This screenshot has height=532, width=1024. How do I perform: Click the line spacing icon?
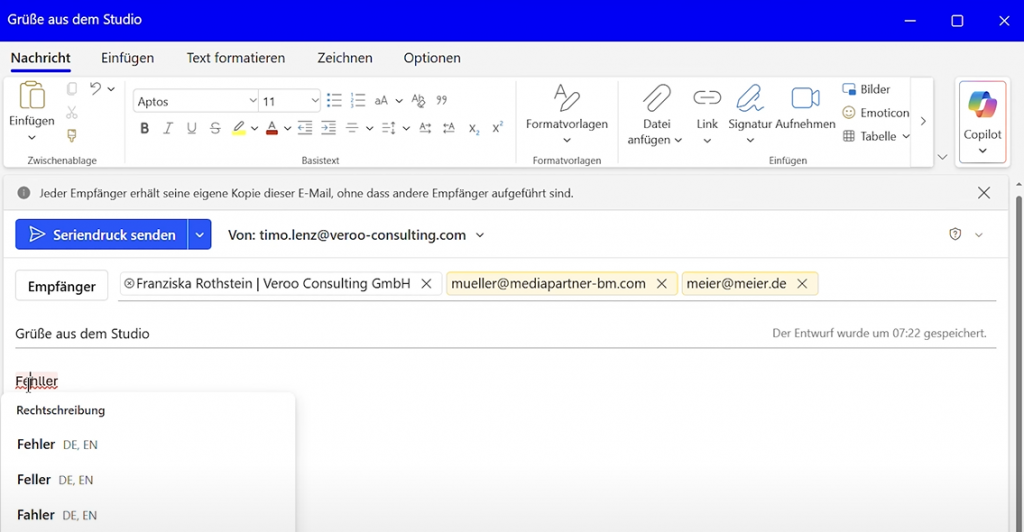[389, 129]
